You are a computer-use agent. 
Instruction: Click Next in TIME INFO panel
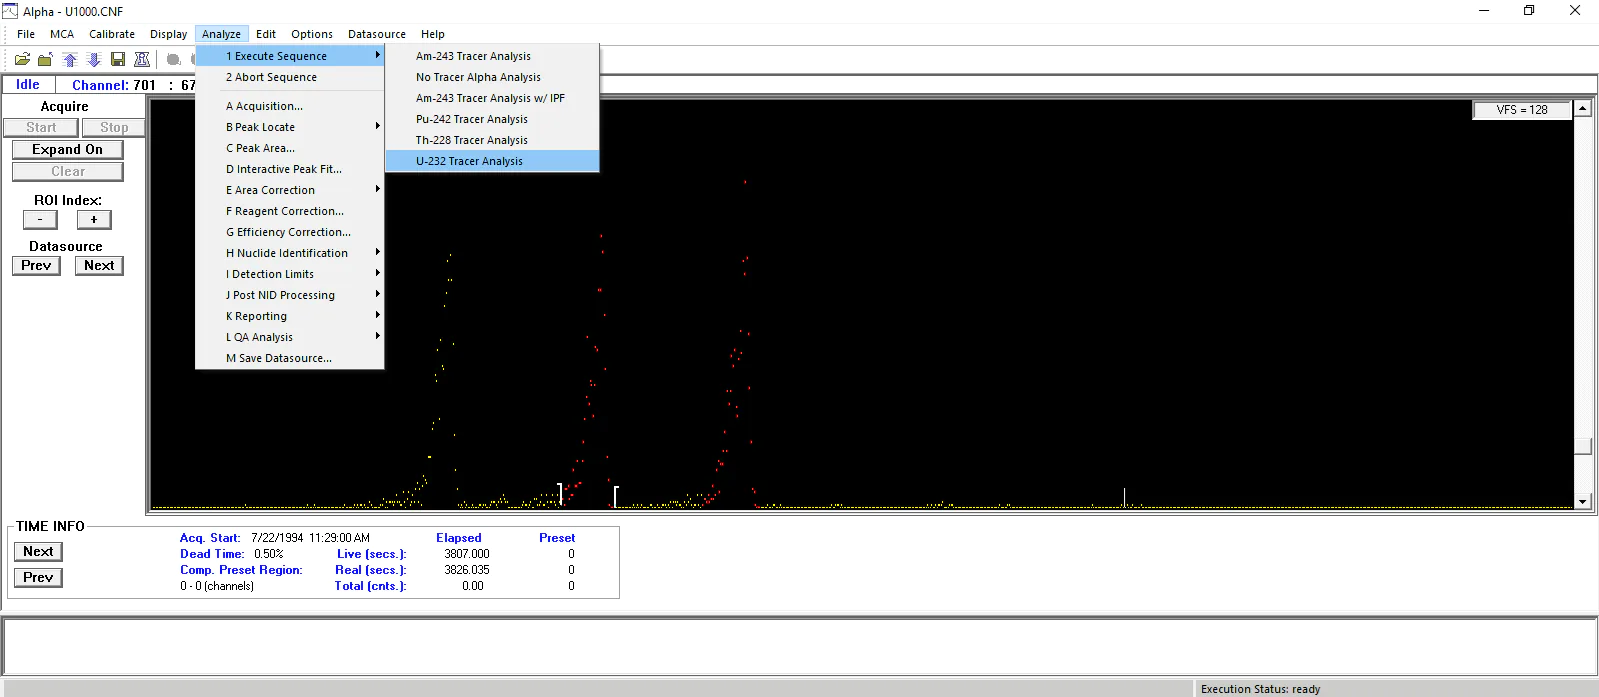coord(38,551)
